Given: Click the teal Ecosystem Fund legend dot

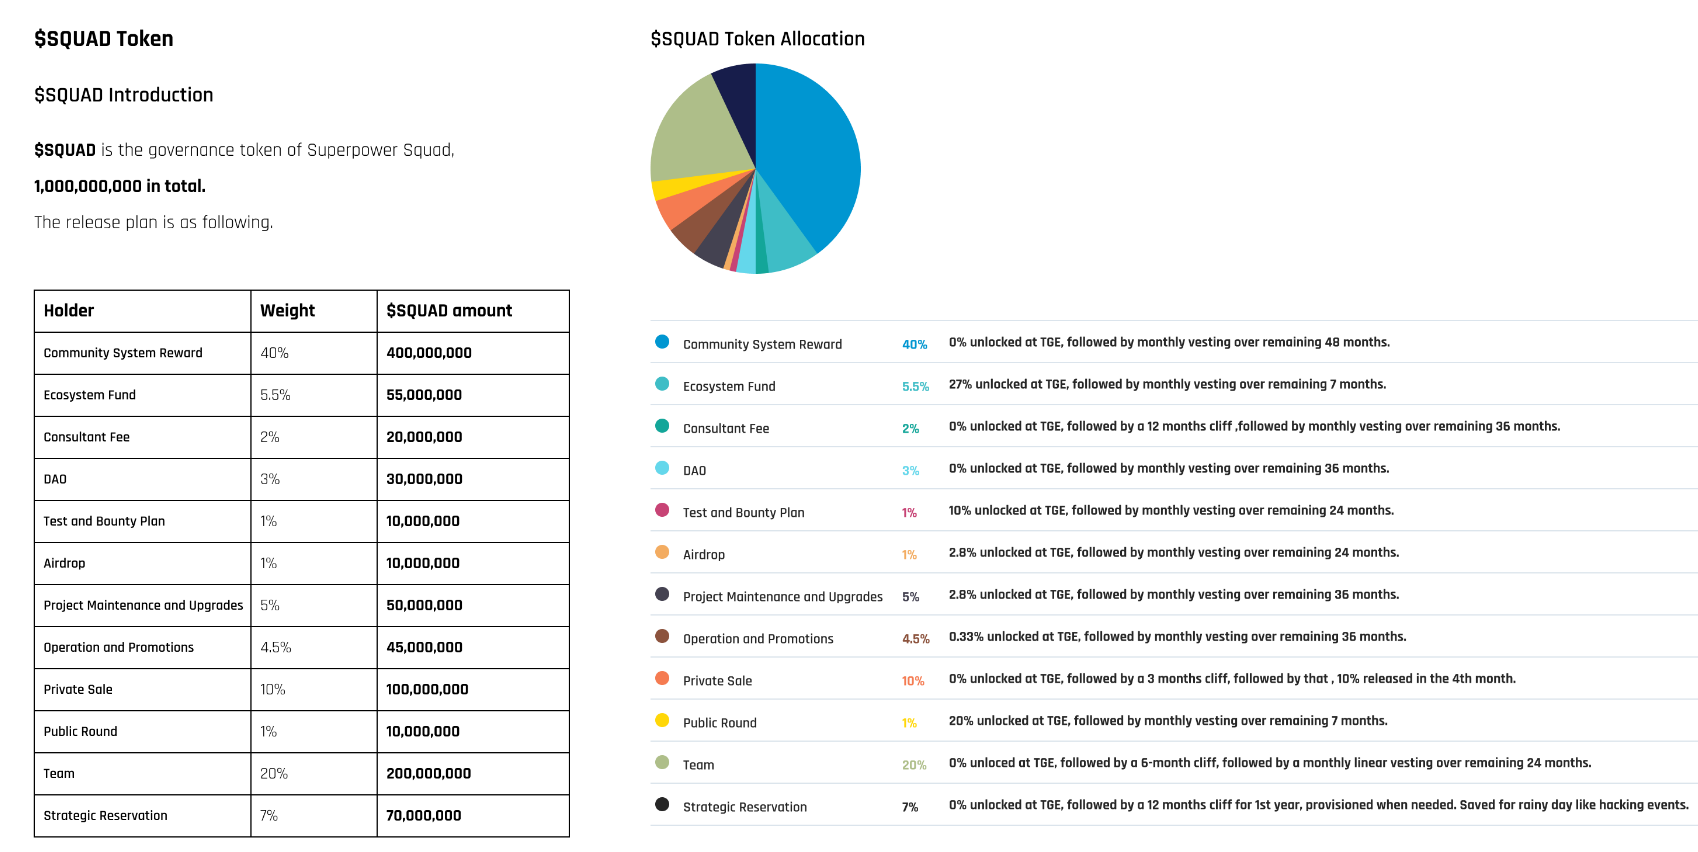Looking at the screenshot, I should point(662,384).
